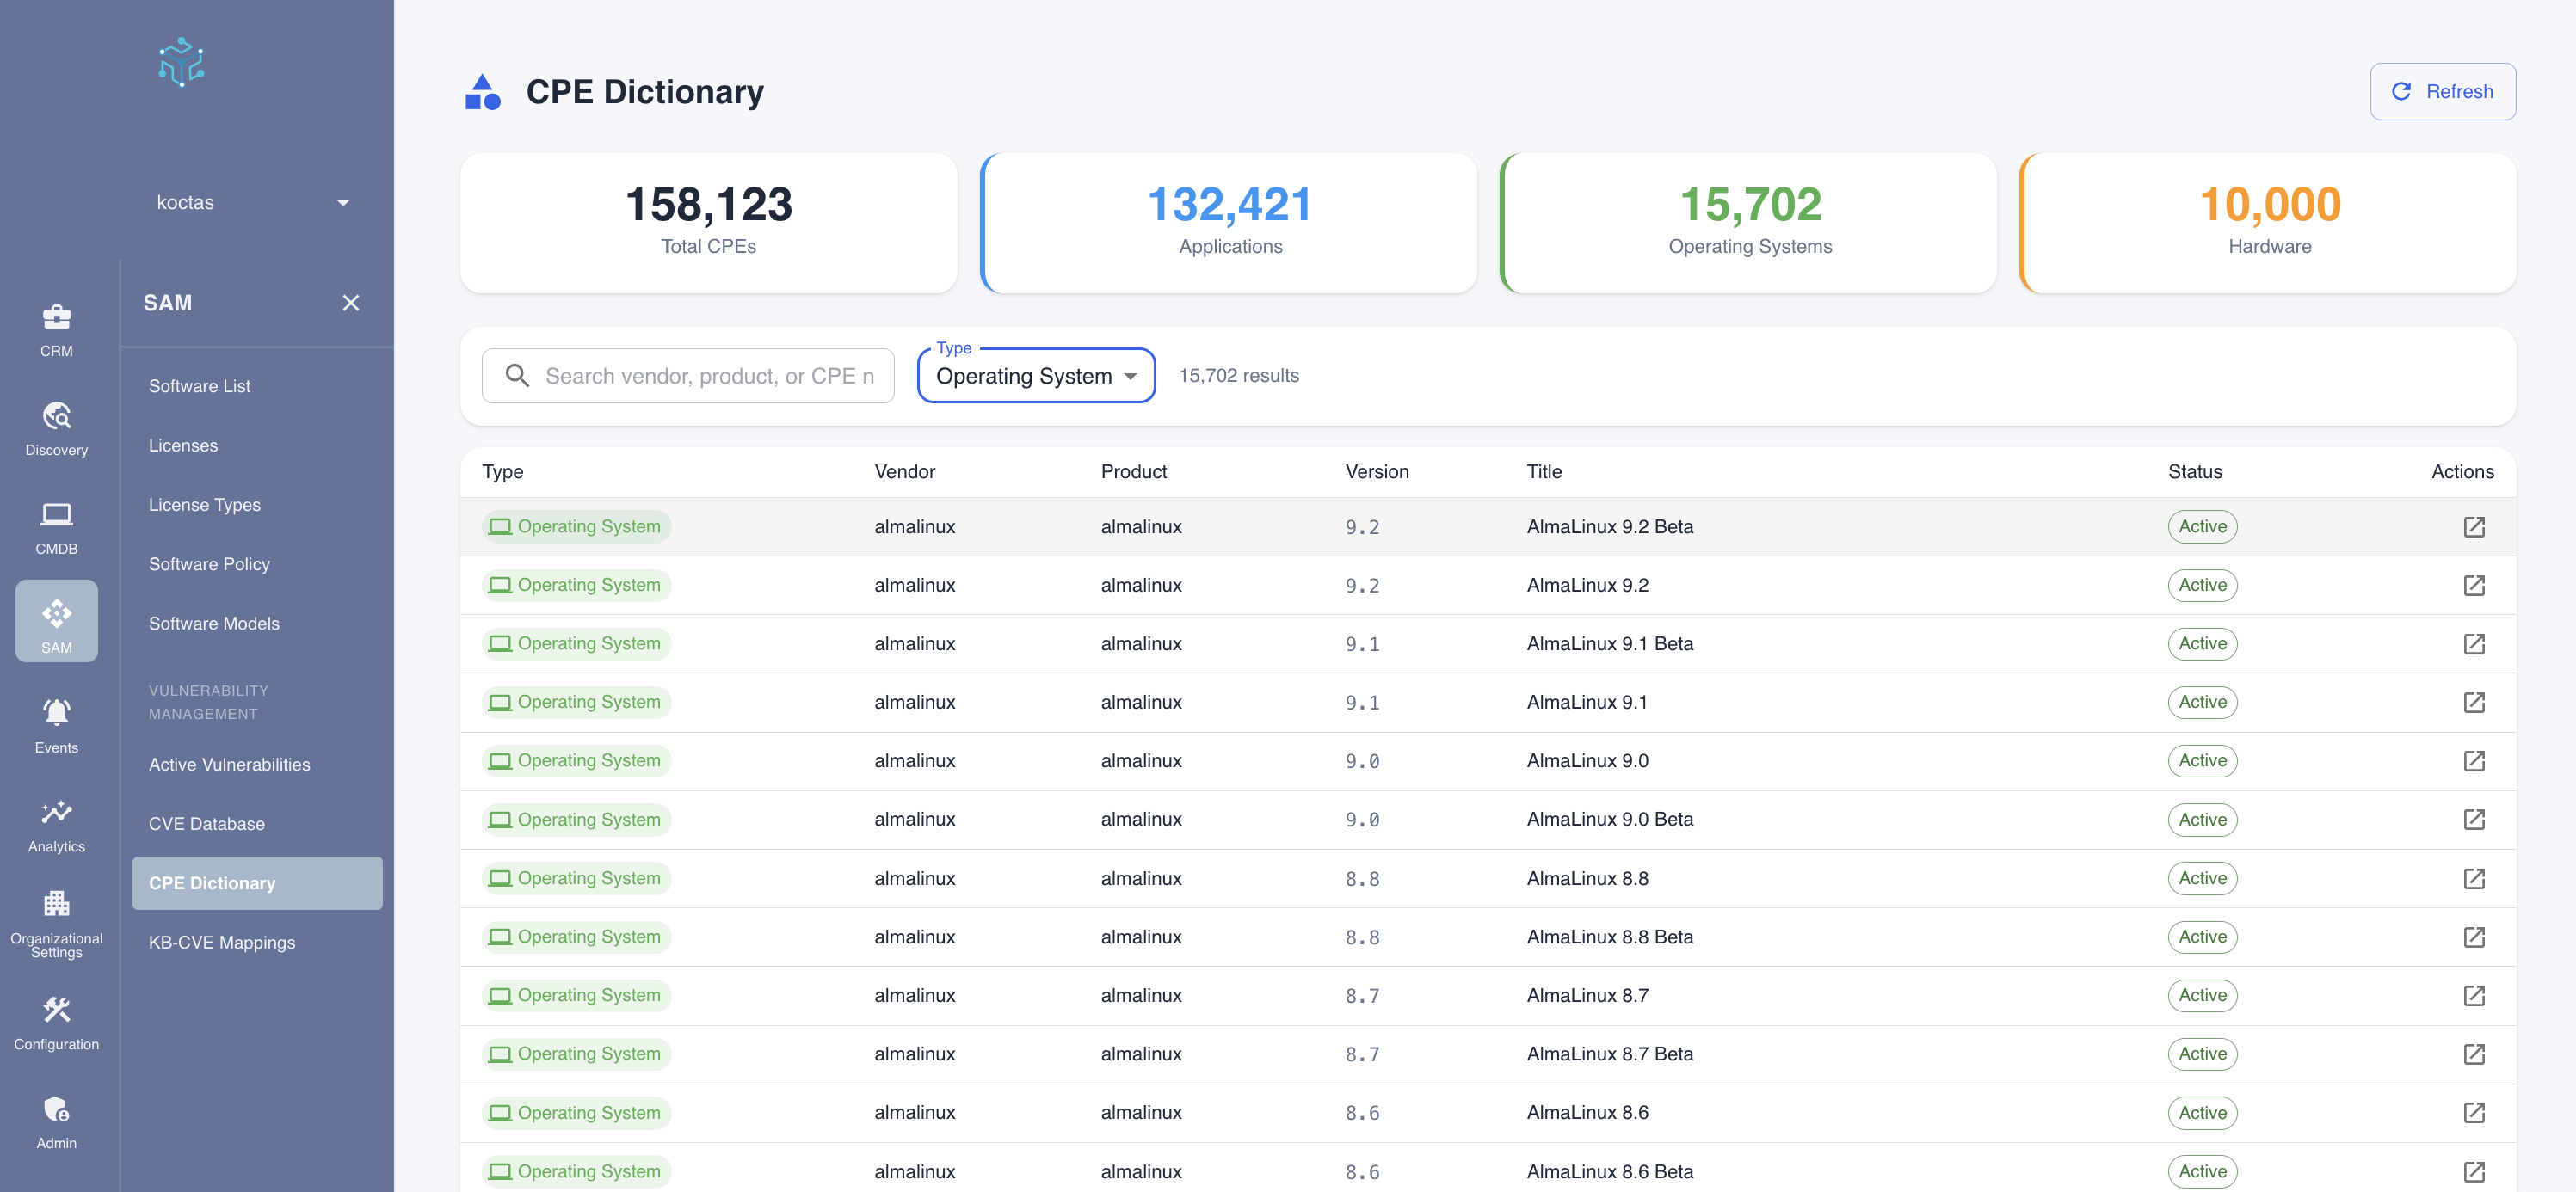
Task: Open the Analytics chart icon
Action: [56, 813]
